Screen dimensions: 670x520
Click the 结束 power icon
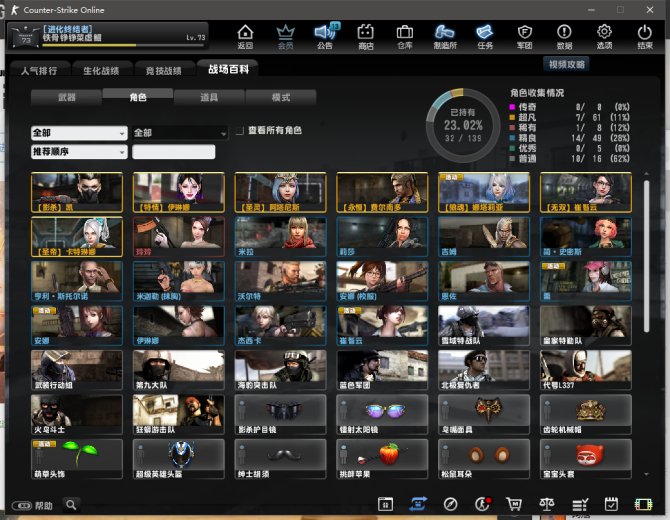644,36
